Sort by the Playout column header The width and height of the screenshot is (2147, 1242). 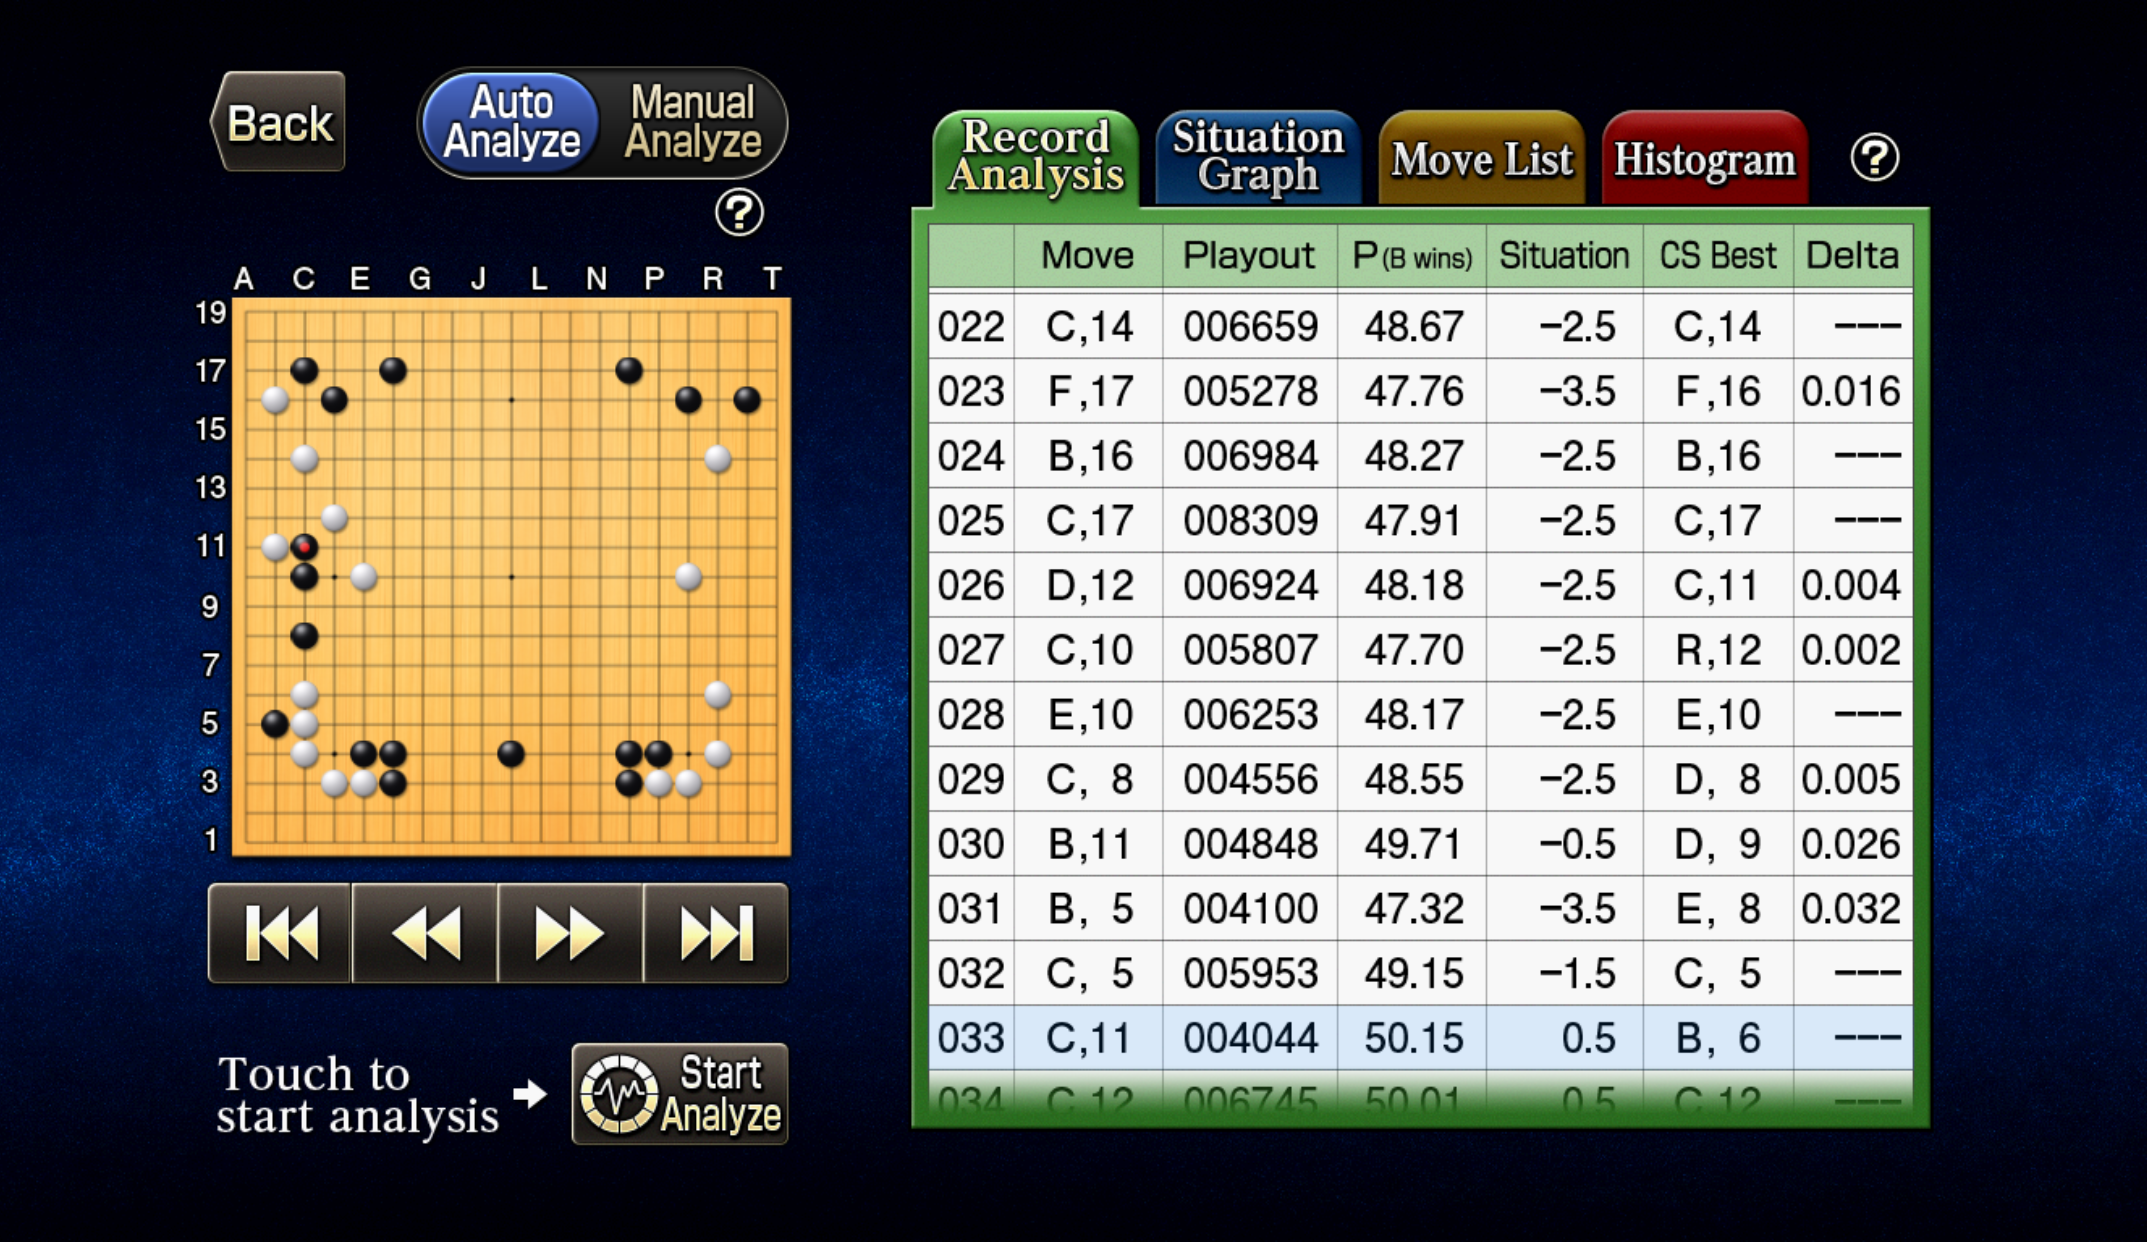click(1248, 255)
